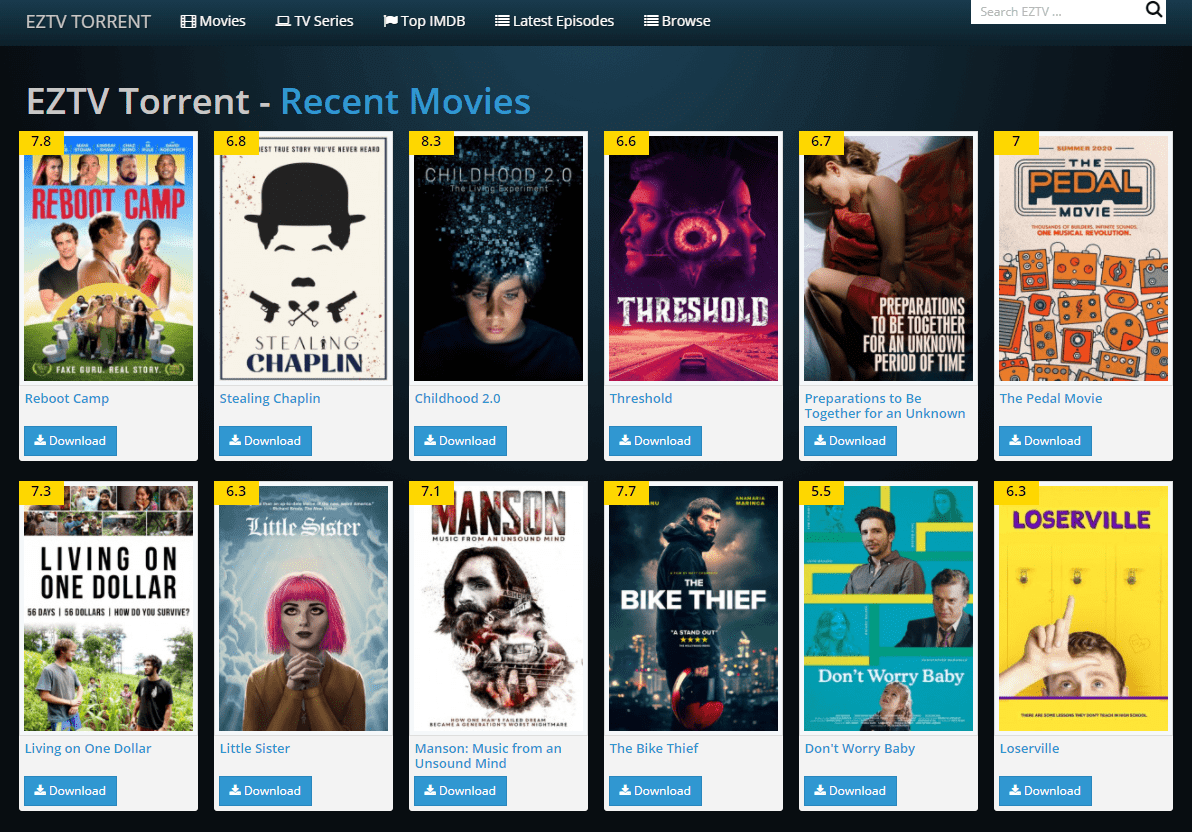Open the Childhood 2.0 poster thumbnail
Screen dimensions: 1192x832
click(x=497, y=258)
